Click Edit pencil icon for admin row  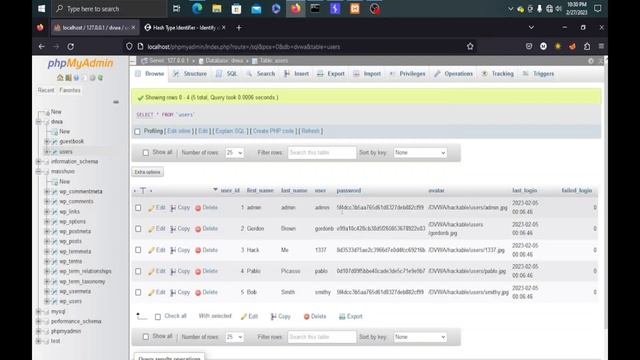coord(151,208)
